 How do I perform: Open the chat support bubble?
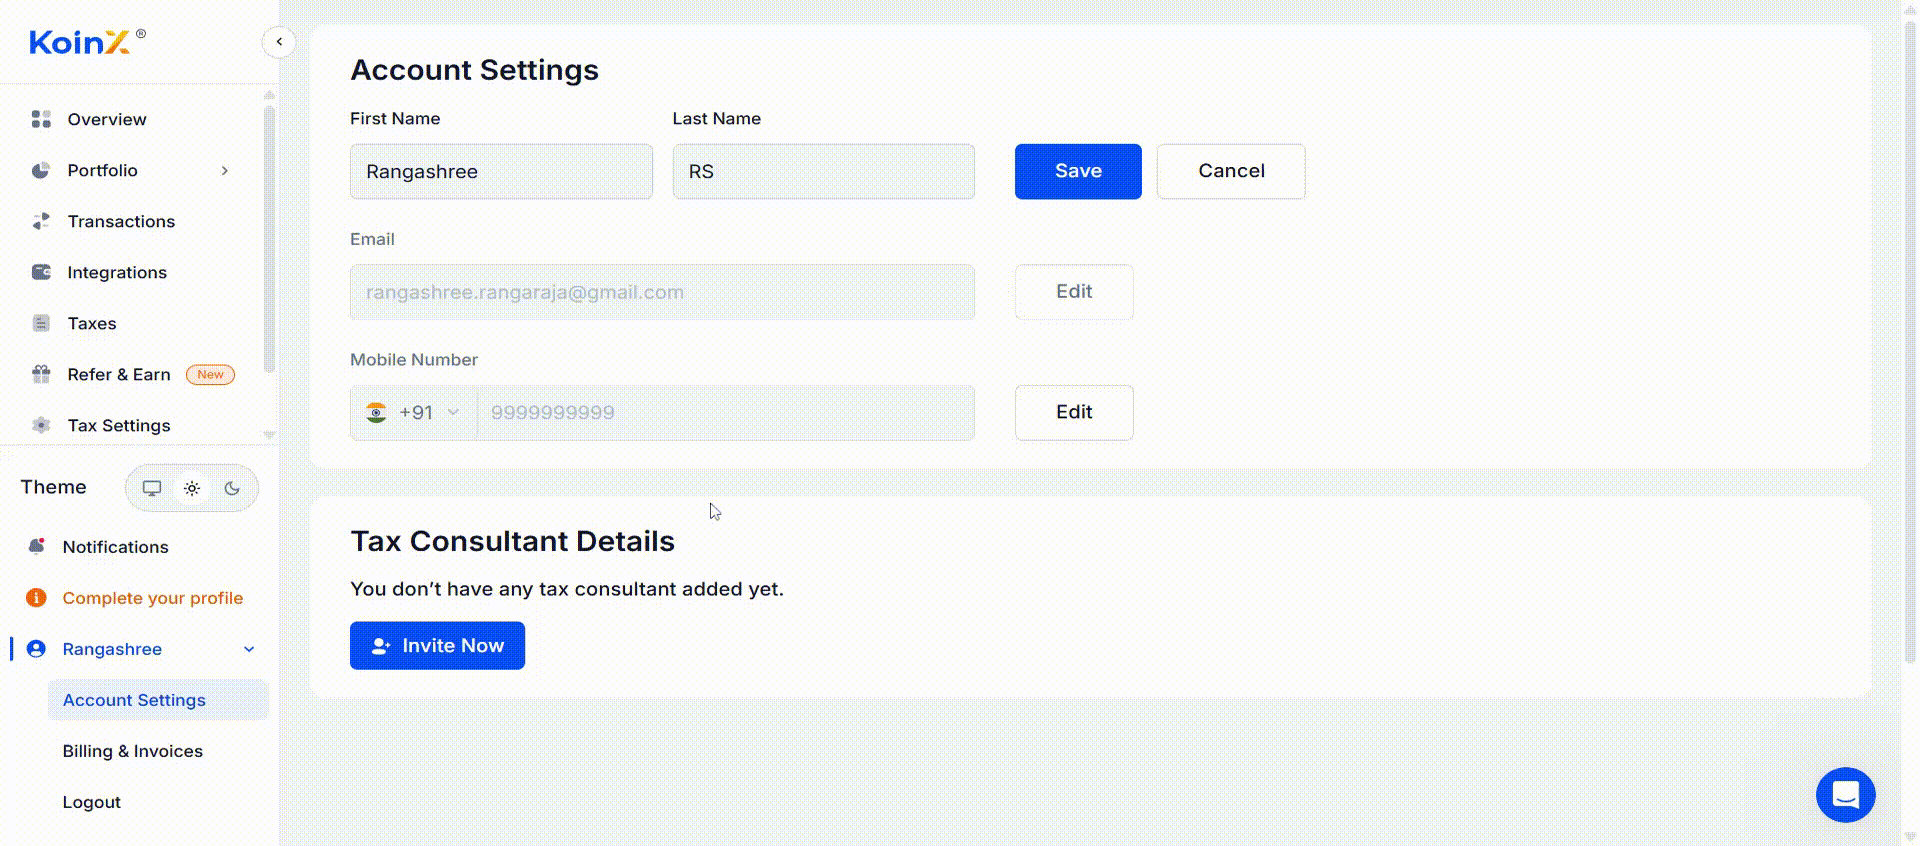(1845, 795)
